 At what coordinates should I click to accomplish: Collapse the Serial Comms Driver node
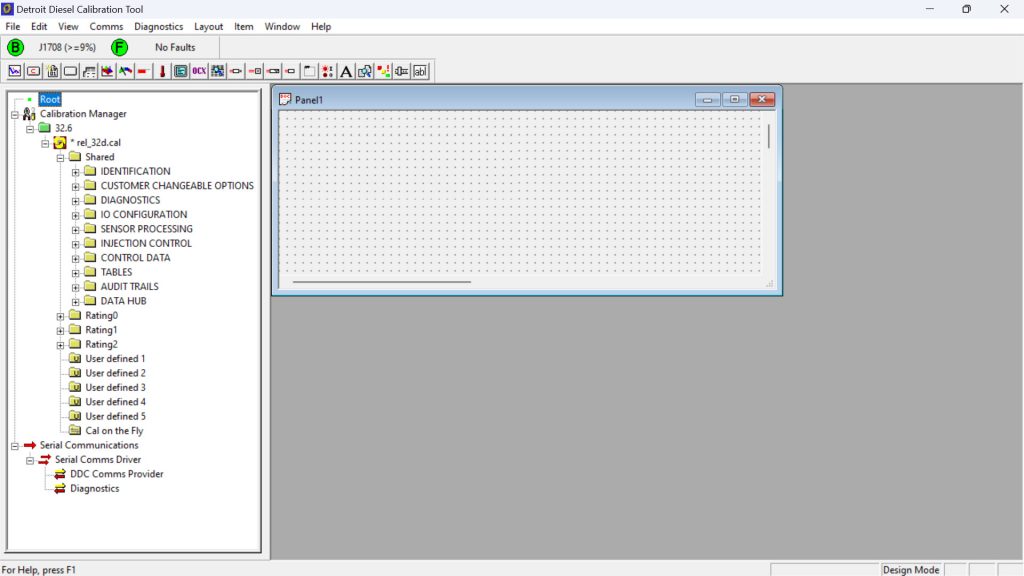(x=31, y=460)
